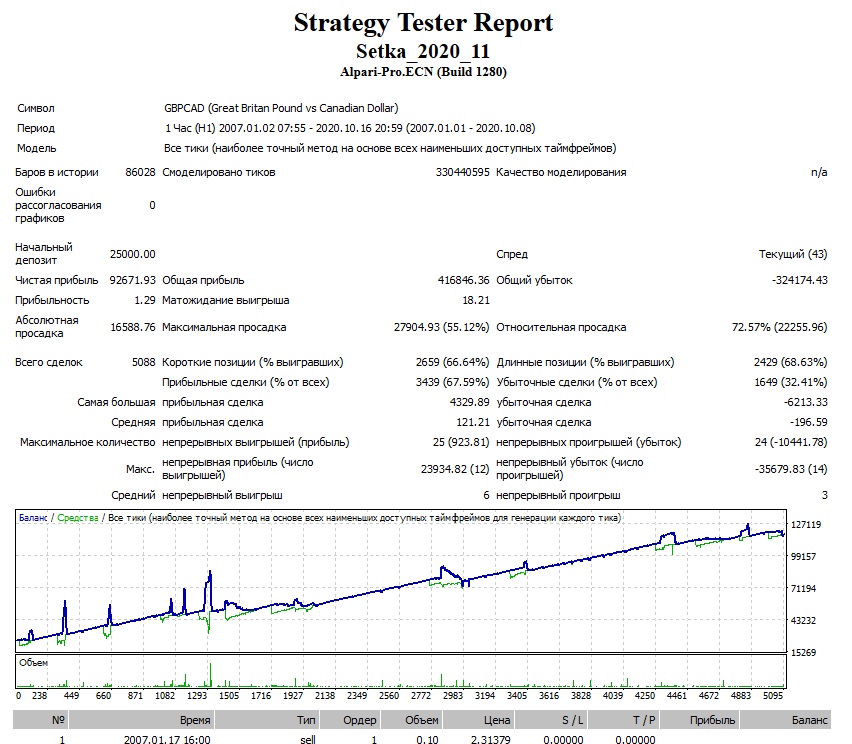Image resolution: width=852 pixels, height=744 pixels.
Task: Click the S / L column header
Action: coord(551,720)
